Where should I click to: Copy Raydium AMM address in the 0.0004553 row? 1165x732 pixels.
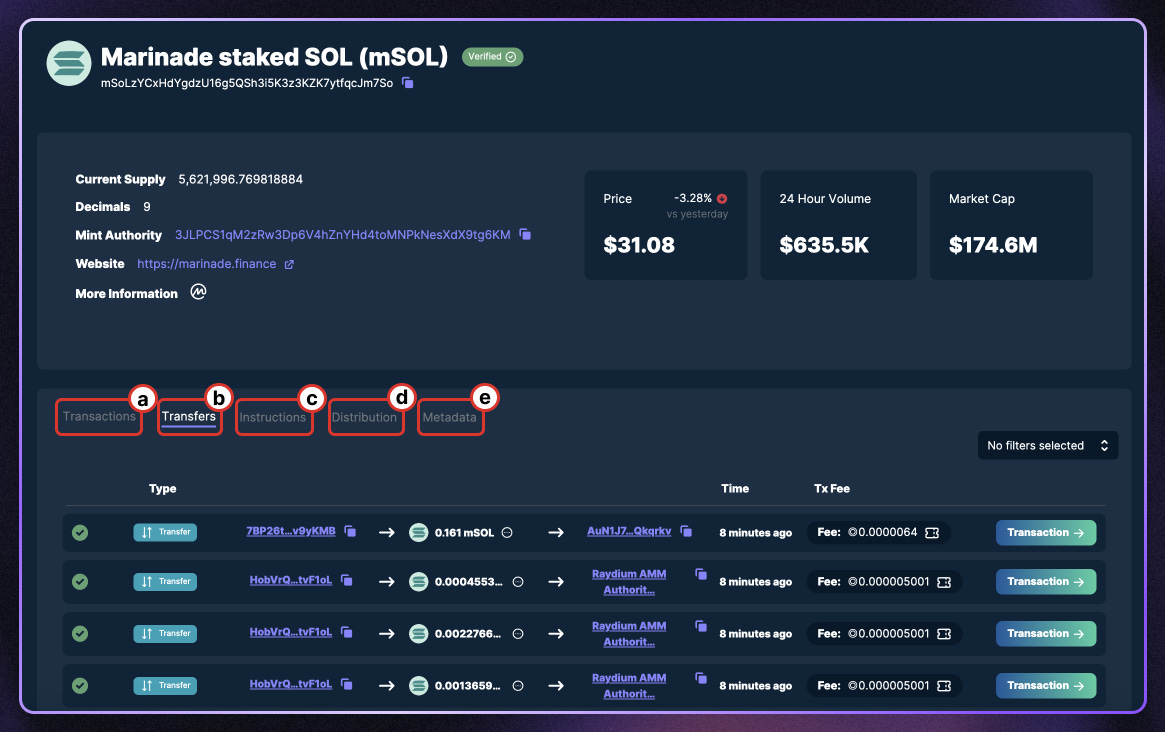pyautogui.click(x=701, y=574)
